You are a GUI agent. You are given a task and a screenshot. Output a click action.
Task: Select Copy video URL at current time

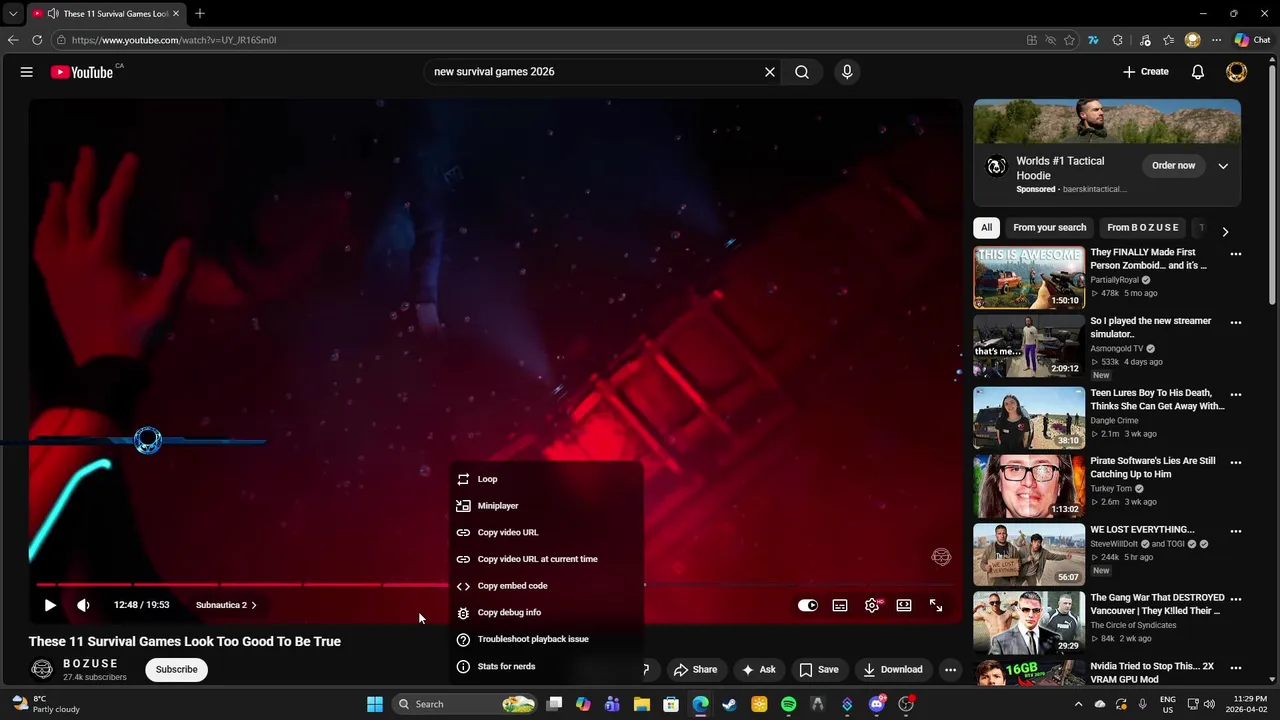tap(545, 559)
